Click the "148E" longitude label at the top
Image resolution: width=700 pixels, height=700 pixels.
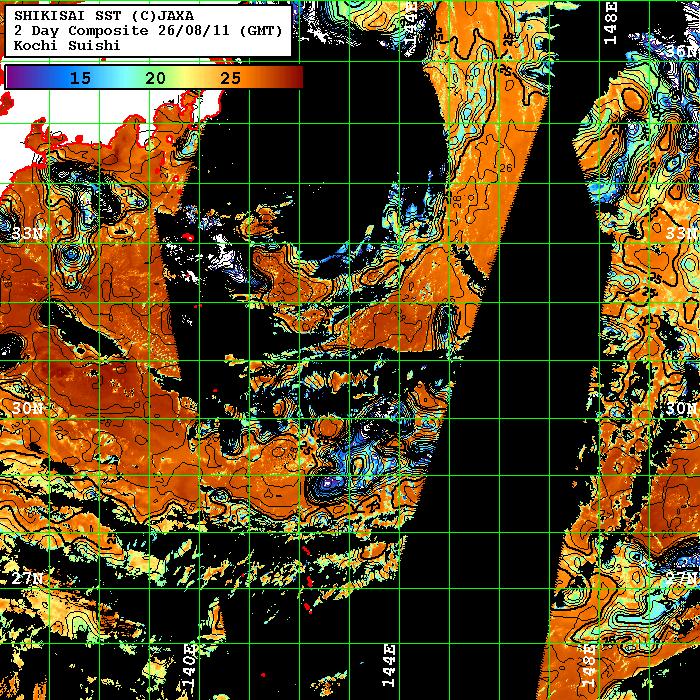click(611, 23)
